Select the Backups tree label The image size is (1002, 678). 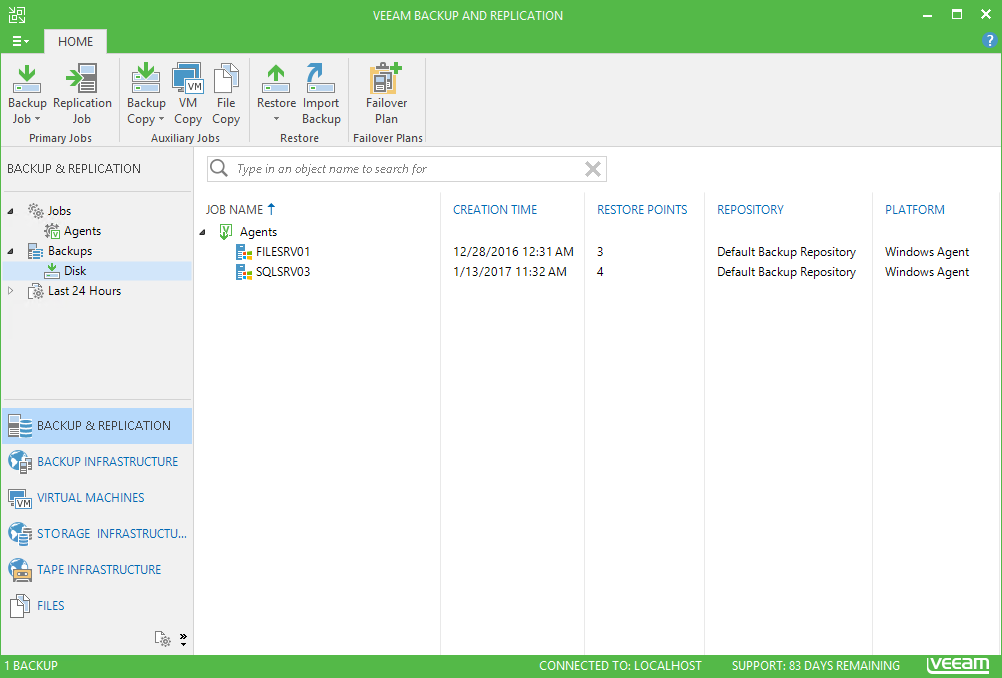click(70, 251)
